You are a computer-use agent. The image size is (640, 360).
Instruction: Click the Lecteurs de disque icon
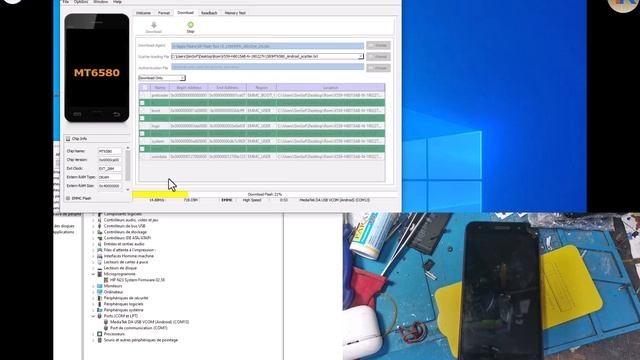click(99, 268)
